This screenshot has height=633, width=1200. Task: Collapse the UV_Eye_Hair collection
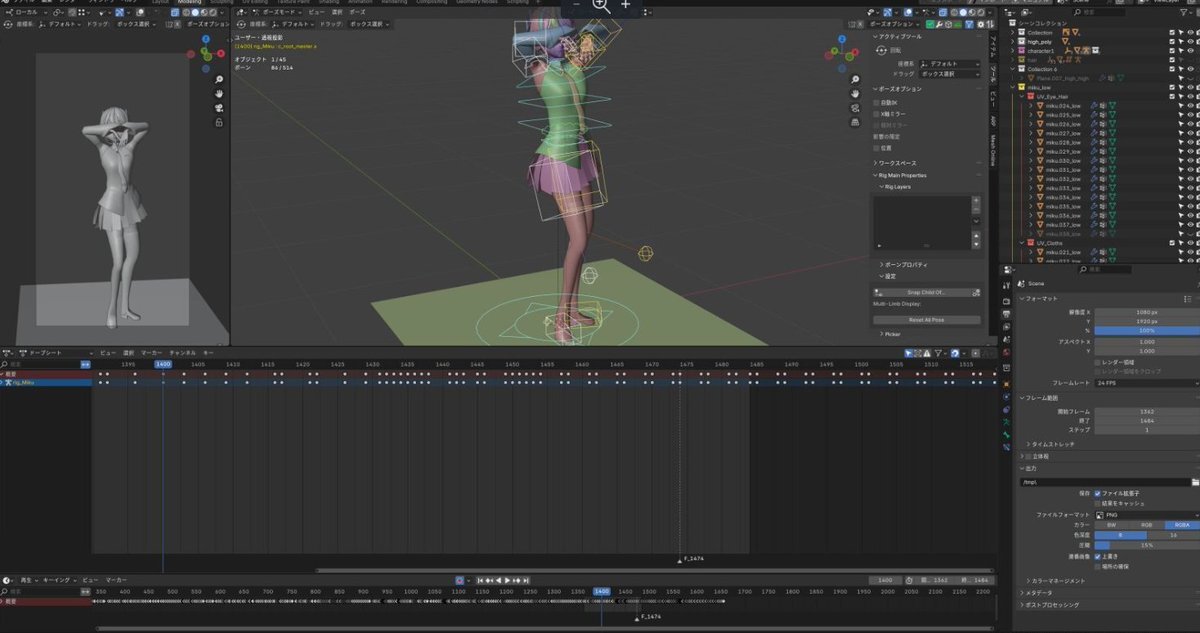click(1022, 96)
